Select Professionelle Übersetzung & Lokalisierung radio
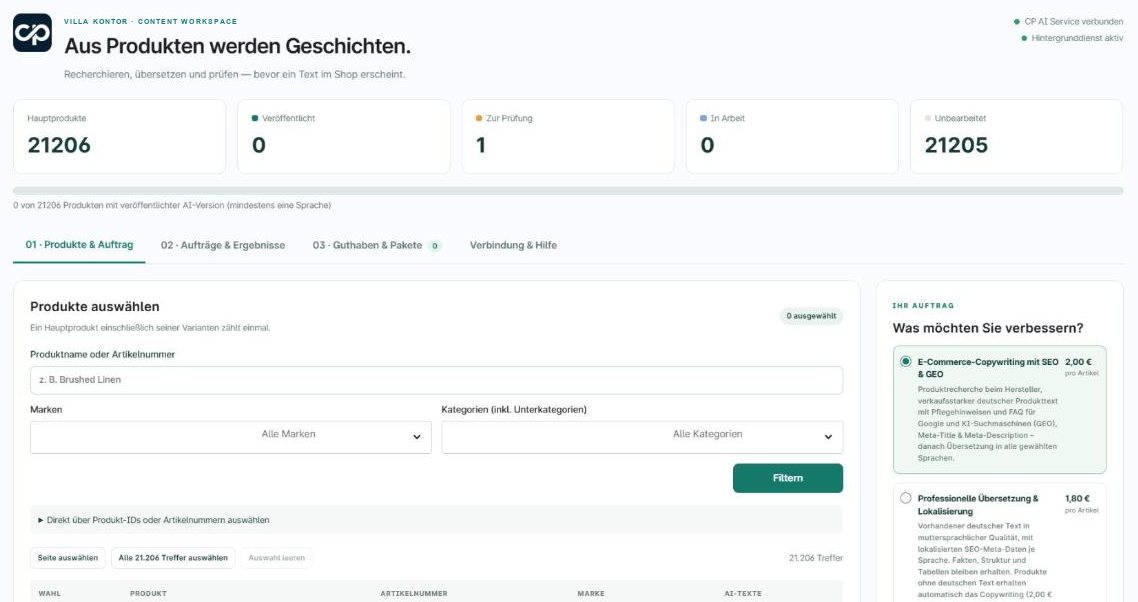Viewport: 1138px width, 602px height. point(906,497)
